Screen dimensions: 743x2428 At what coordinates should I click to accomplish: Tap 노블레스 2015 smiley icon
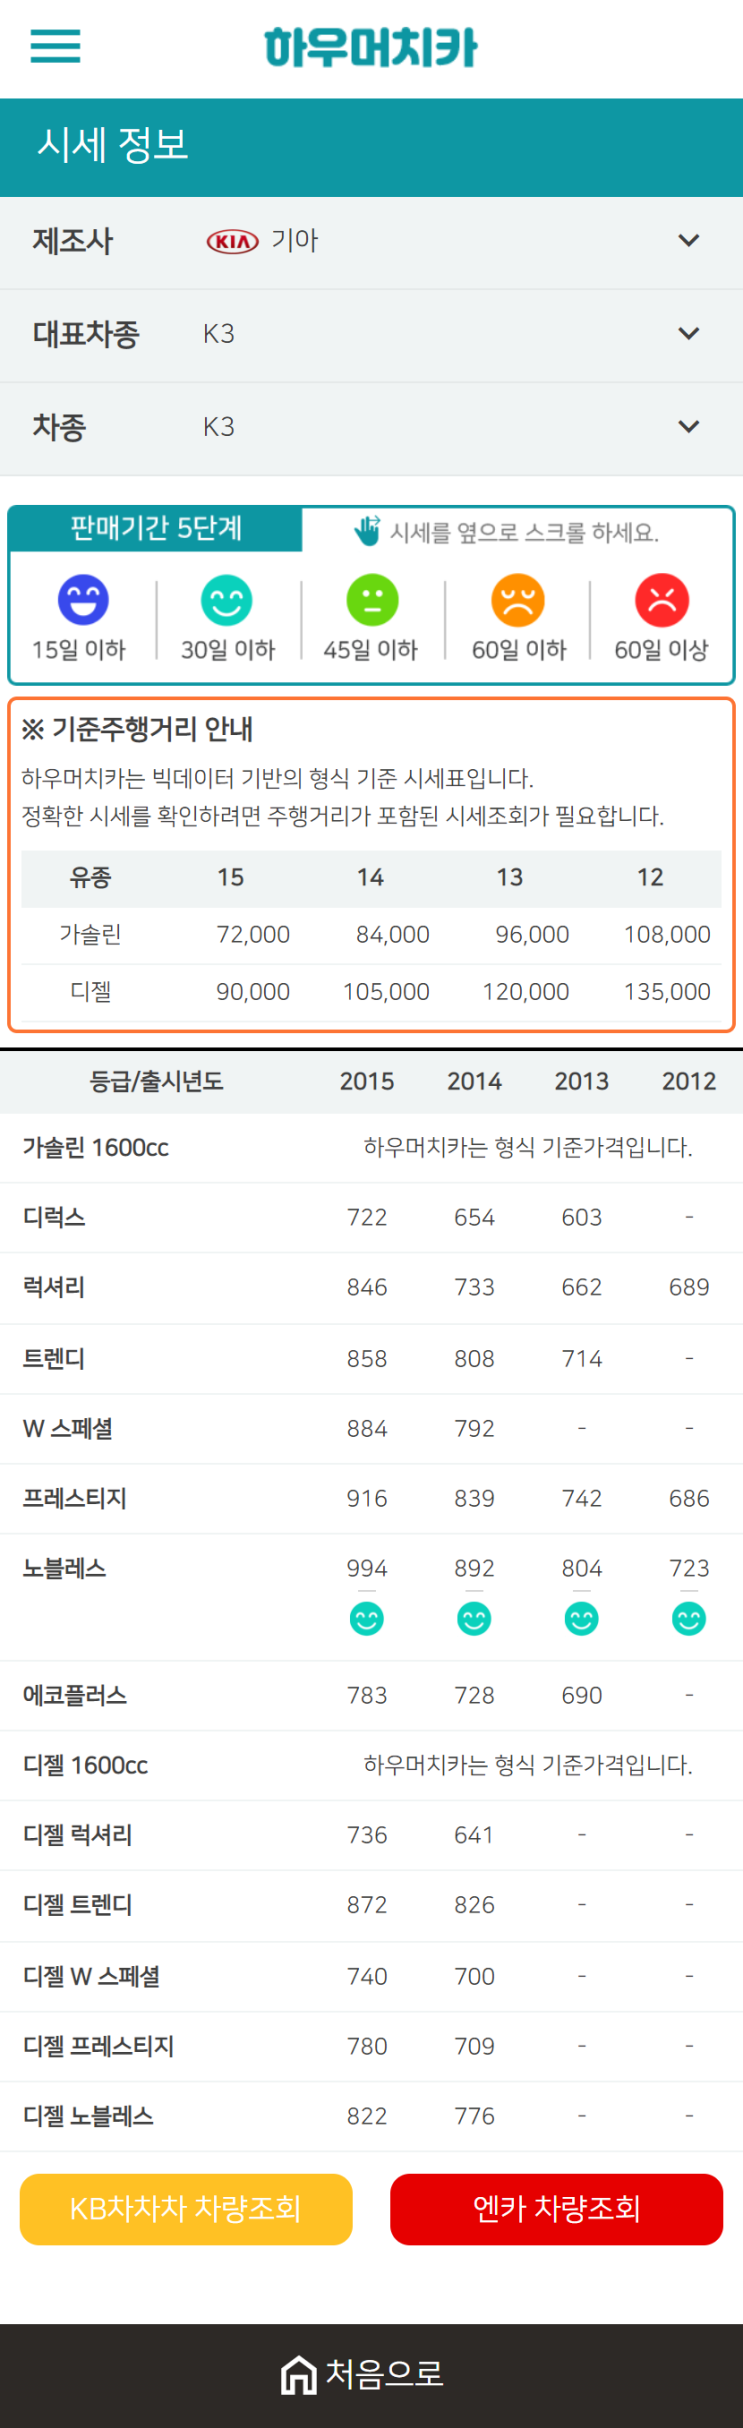tap(367, 1618)
